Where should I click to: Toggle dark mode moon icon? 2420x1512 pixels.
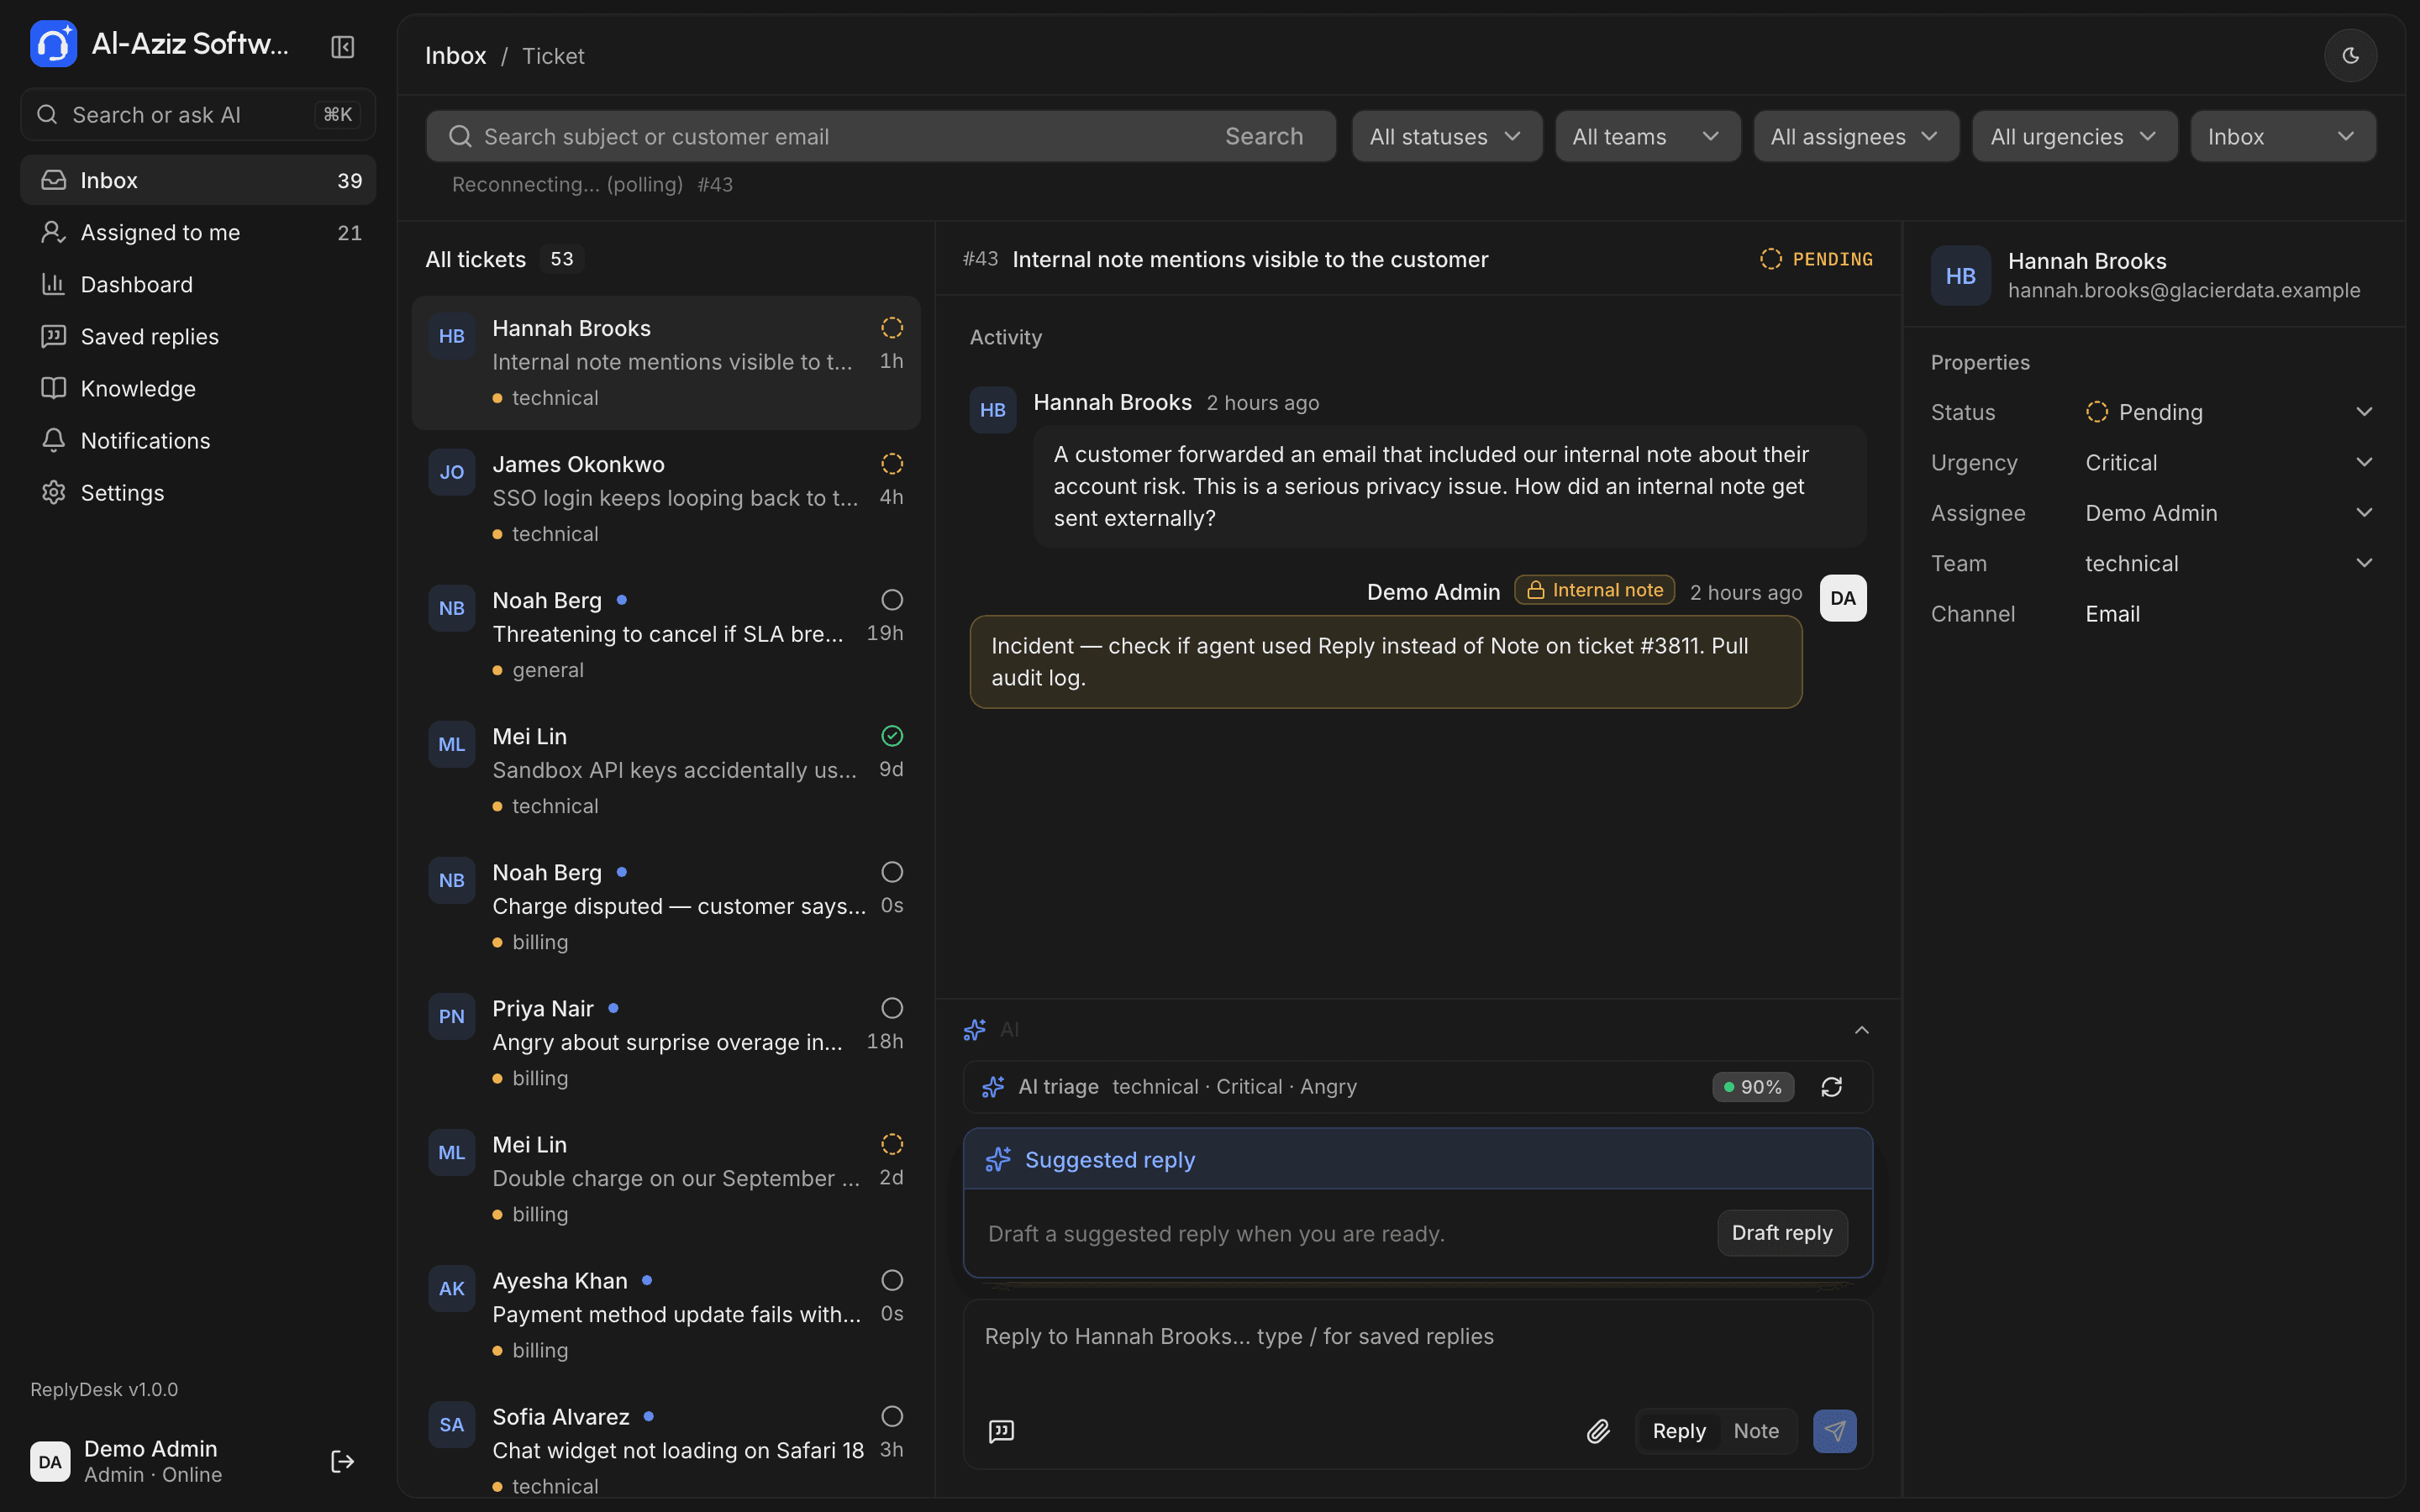tap(2350, 56)
